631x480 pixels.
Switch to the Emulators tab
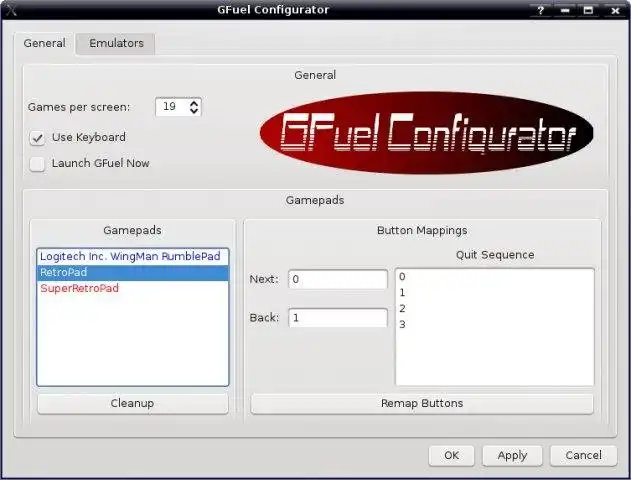tap(116, 43)
